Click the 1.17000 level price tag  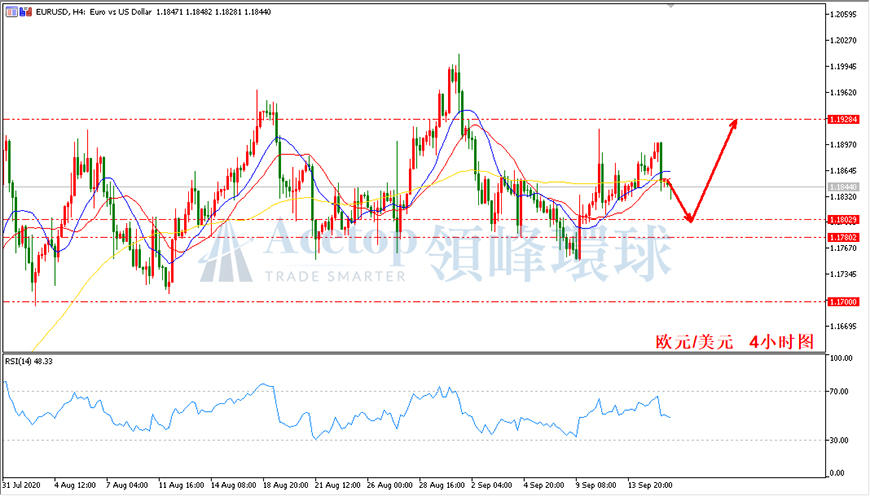pyautogui.click(x=843, y=302)
